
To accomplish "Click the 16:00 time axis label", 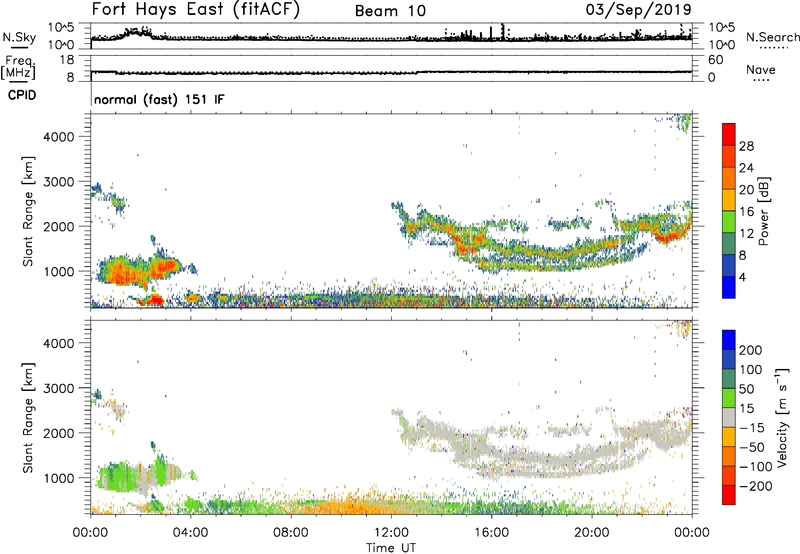I will pyautogui.click(x=491, y=533).
